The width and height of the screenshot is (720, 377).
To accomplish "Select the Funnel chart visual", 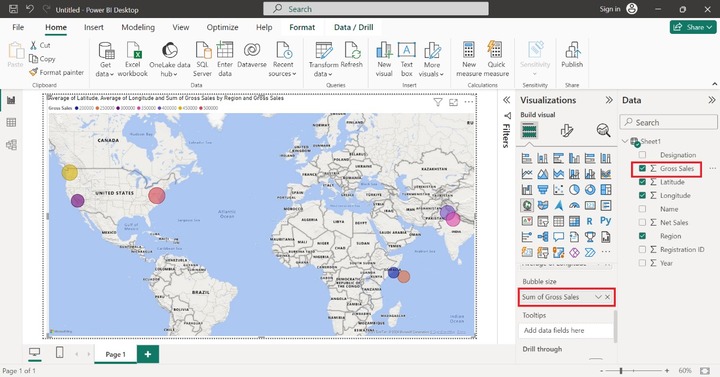I will pyautogui.click(x=543, y=190).
